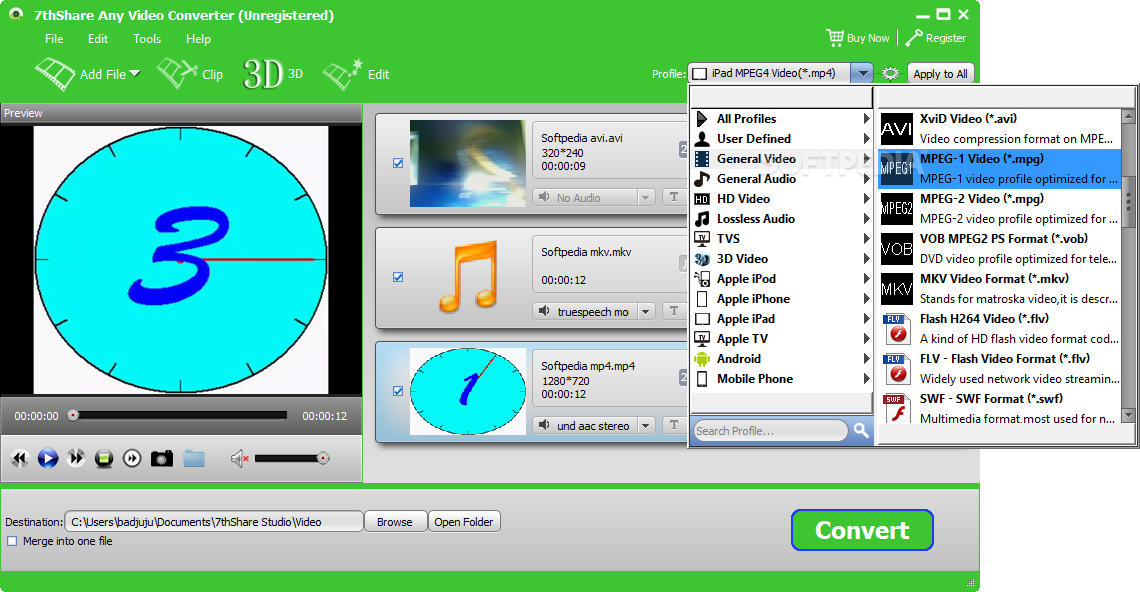Select Flash H264 Video (*.flv)
Image resolution: width=1140 pixels, height=592 pixels.
999,329
